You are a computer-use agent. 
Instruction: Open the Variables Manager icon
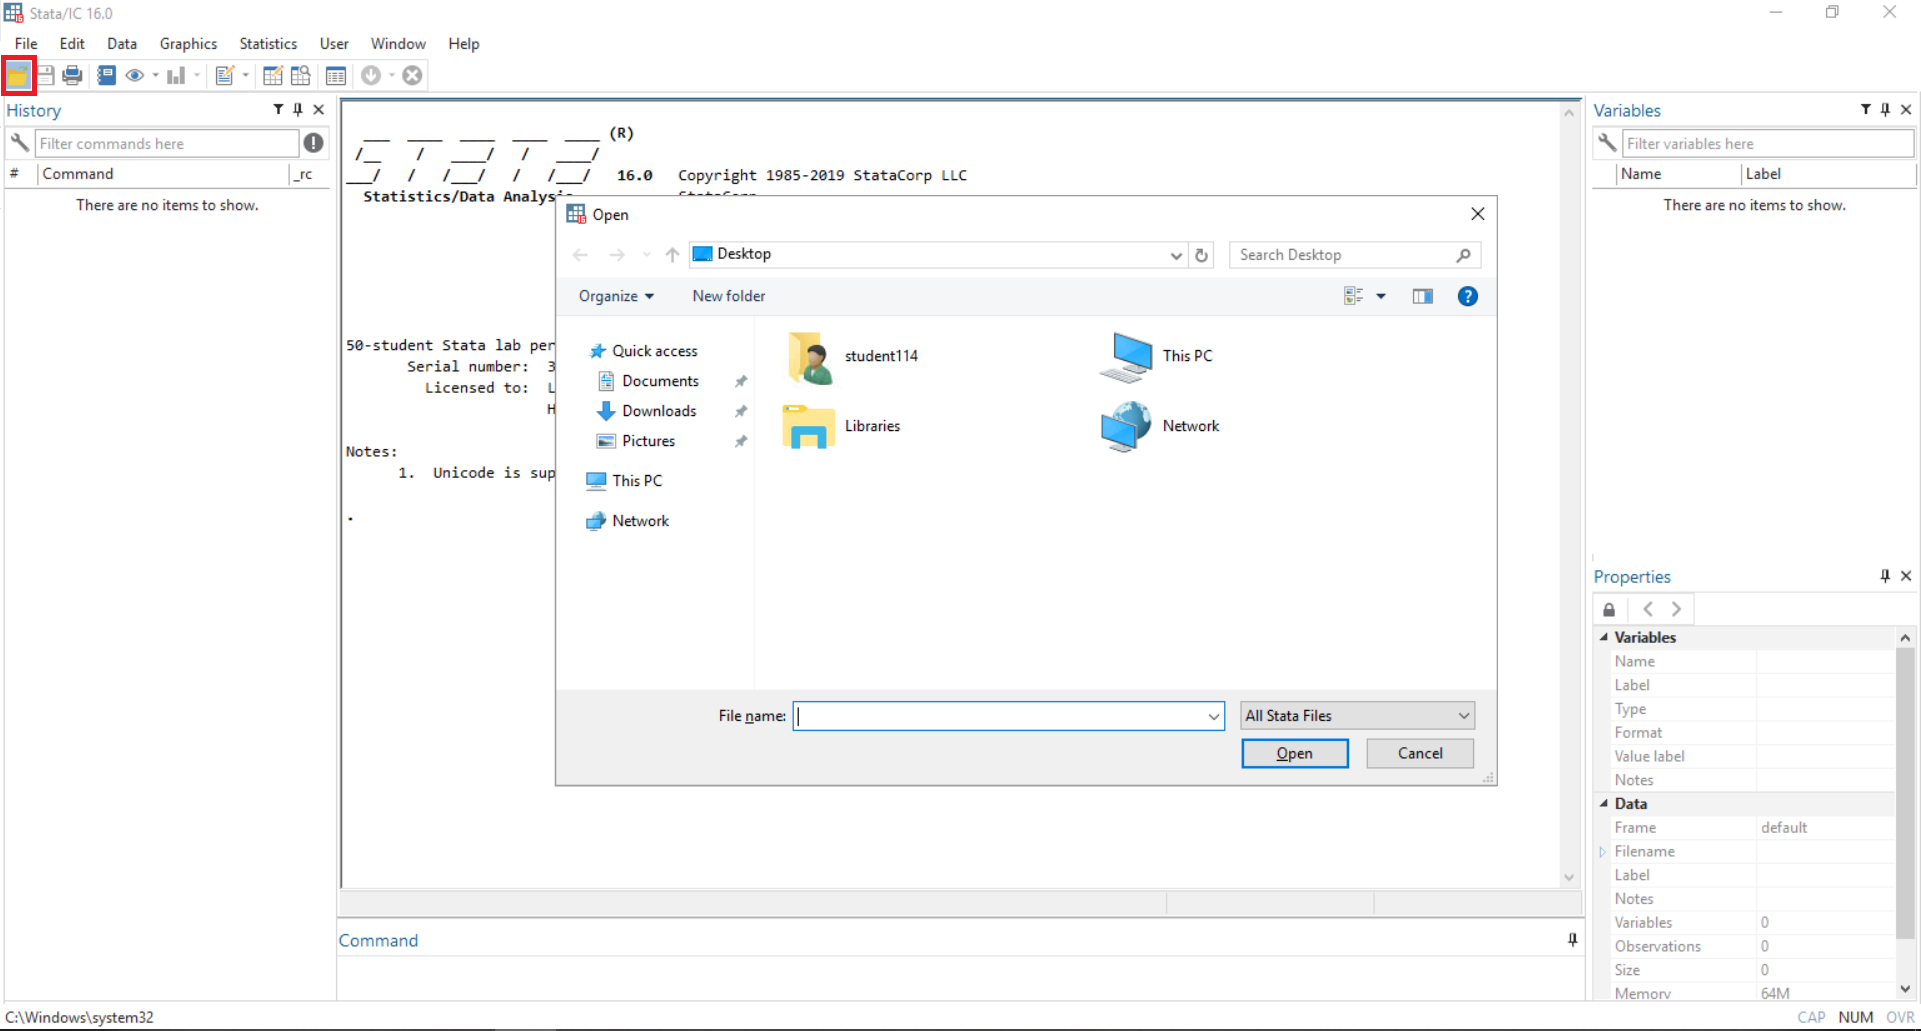(x=336, y=75)
